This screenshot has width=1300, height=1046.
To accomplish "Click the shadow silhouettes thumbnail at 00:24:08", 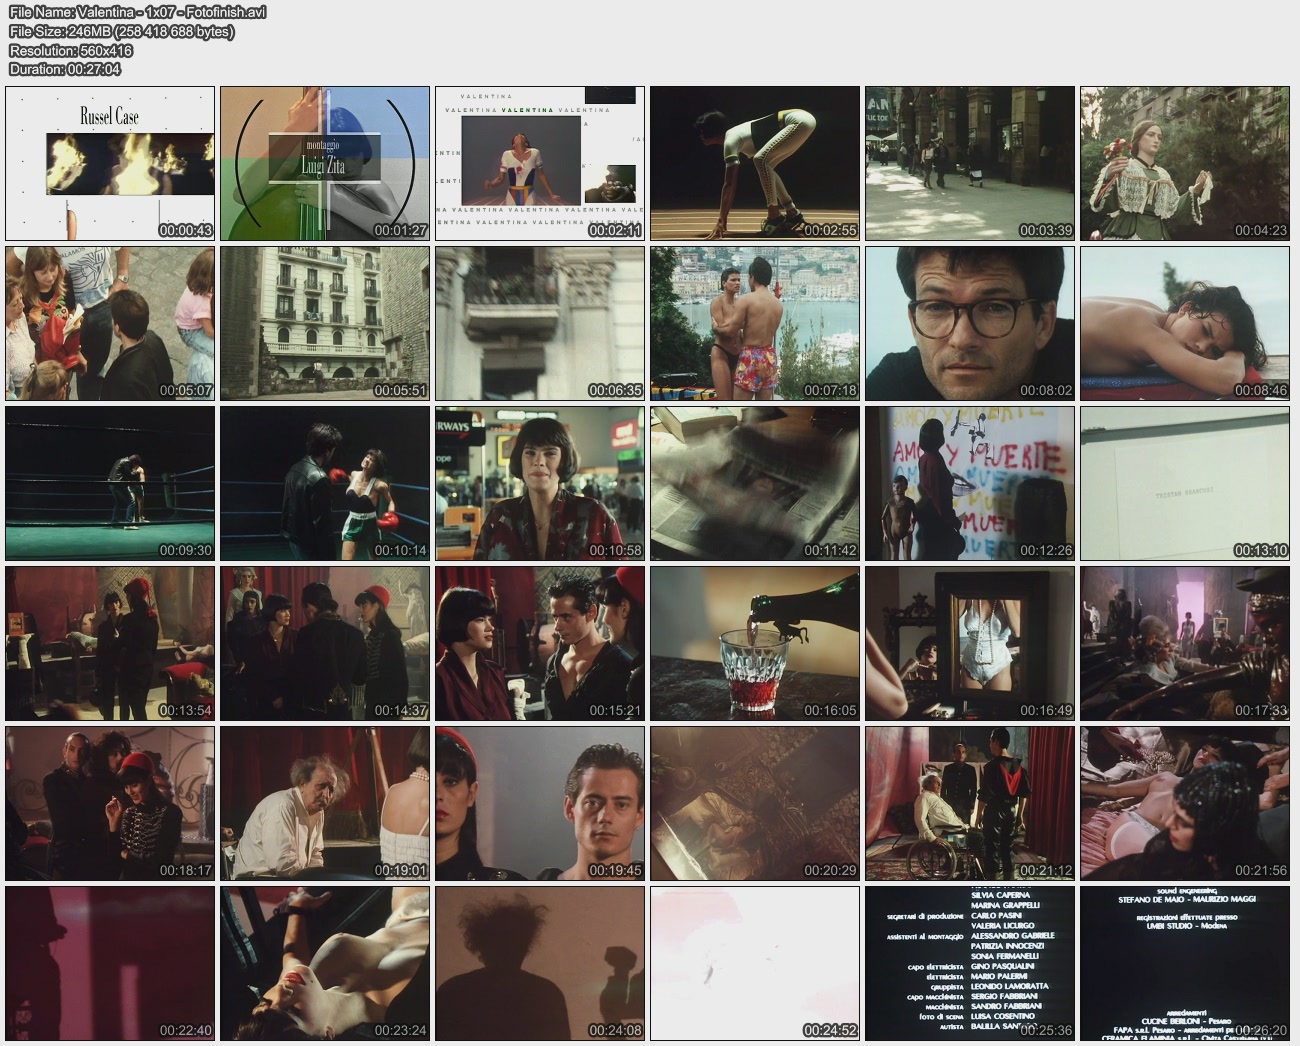I will point(540,963).
